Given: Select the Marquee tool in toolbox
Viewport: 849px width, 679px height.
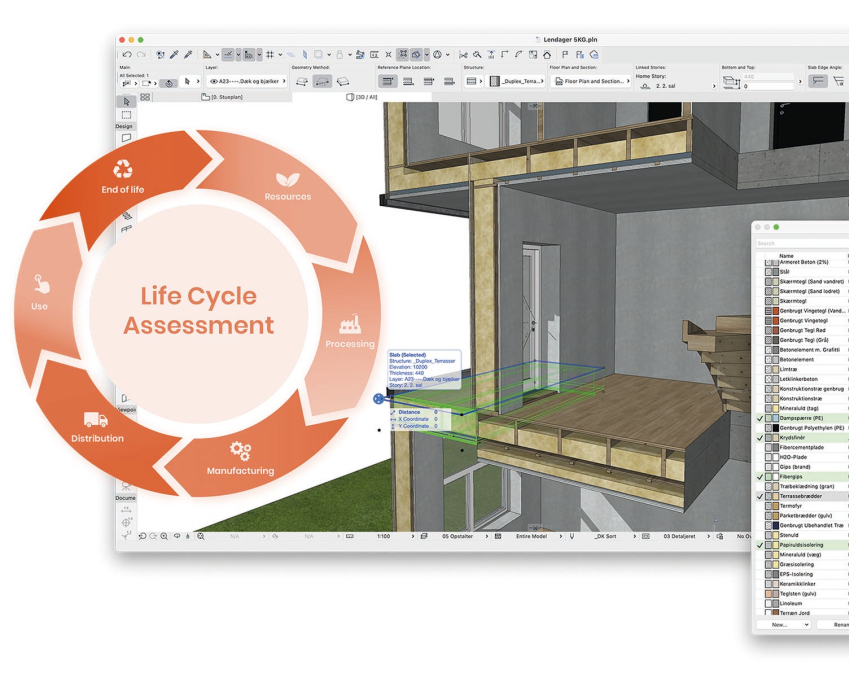Looking at the screenshot, I should coord(126,115).
